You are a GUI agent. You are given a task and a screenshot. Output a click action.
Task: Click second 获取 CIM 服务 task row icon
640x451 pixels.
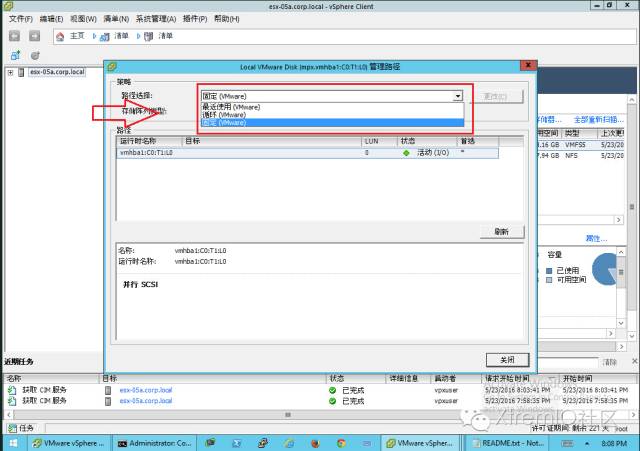click(x=12, y=401)
